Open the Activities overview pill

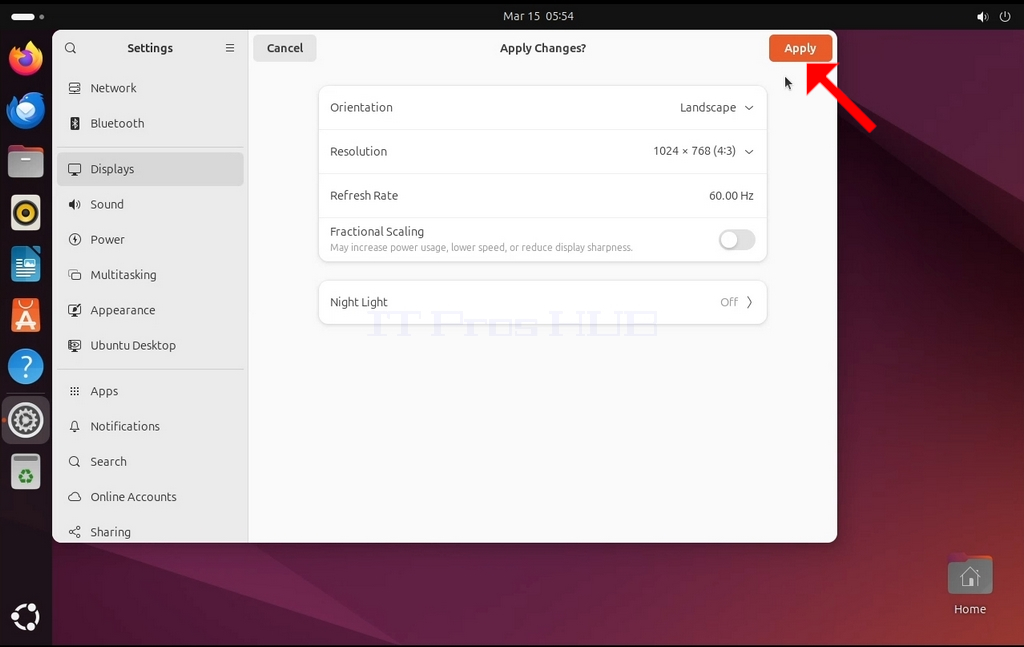coord(27,16)
